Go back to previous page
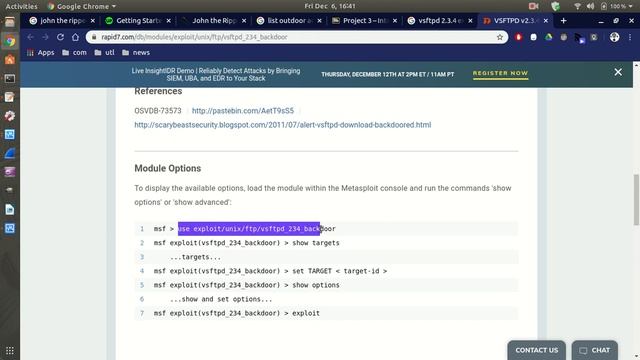Screen dimensions: 640x360 click(31, 37)
